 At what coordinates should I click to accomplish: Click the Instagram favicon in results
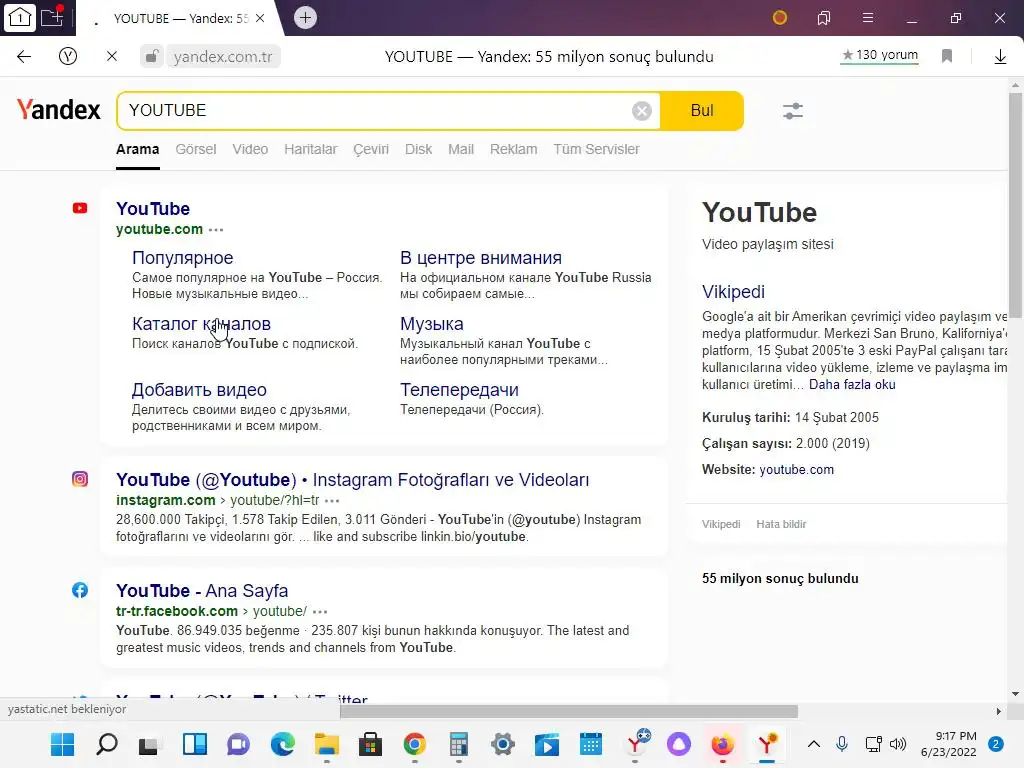80,479
